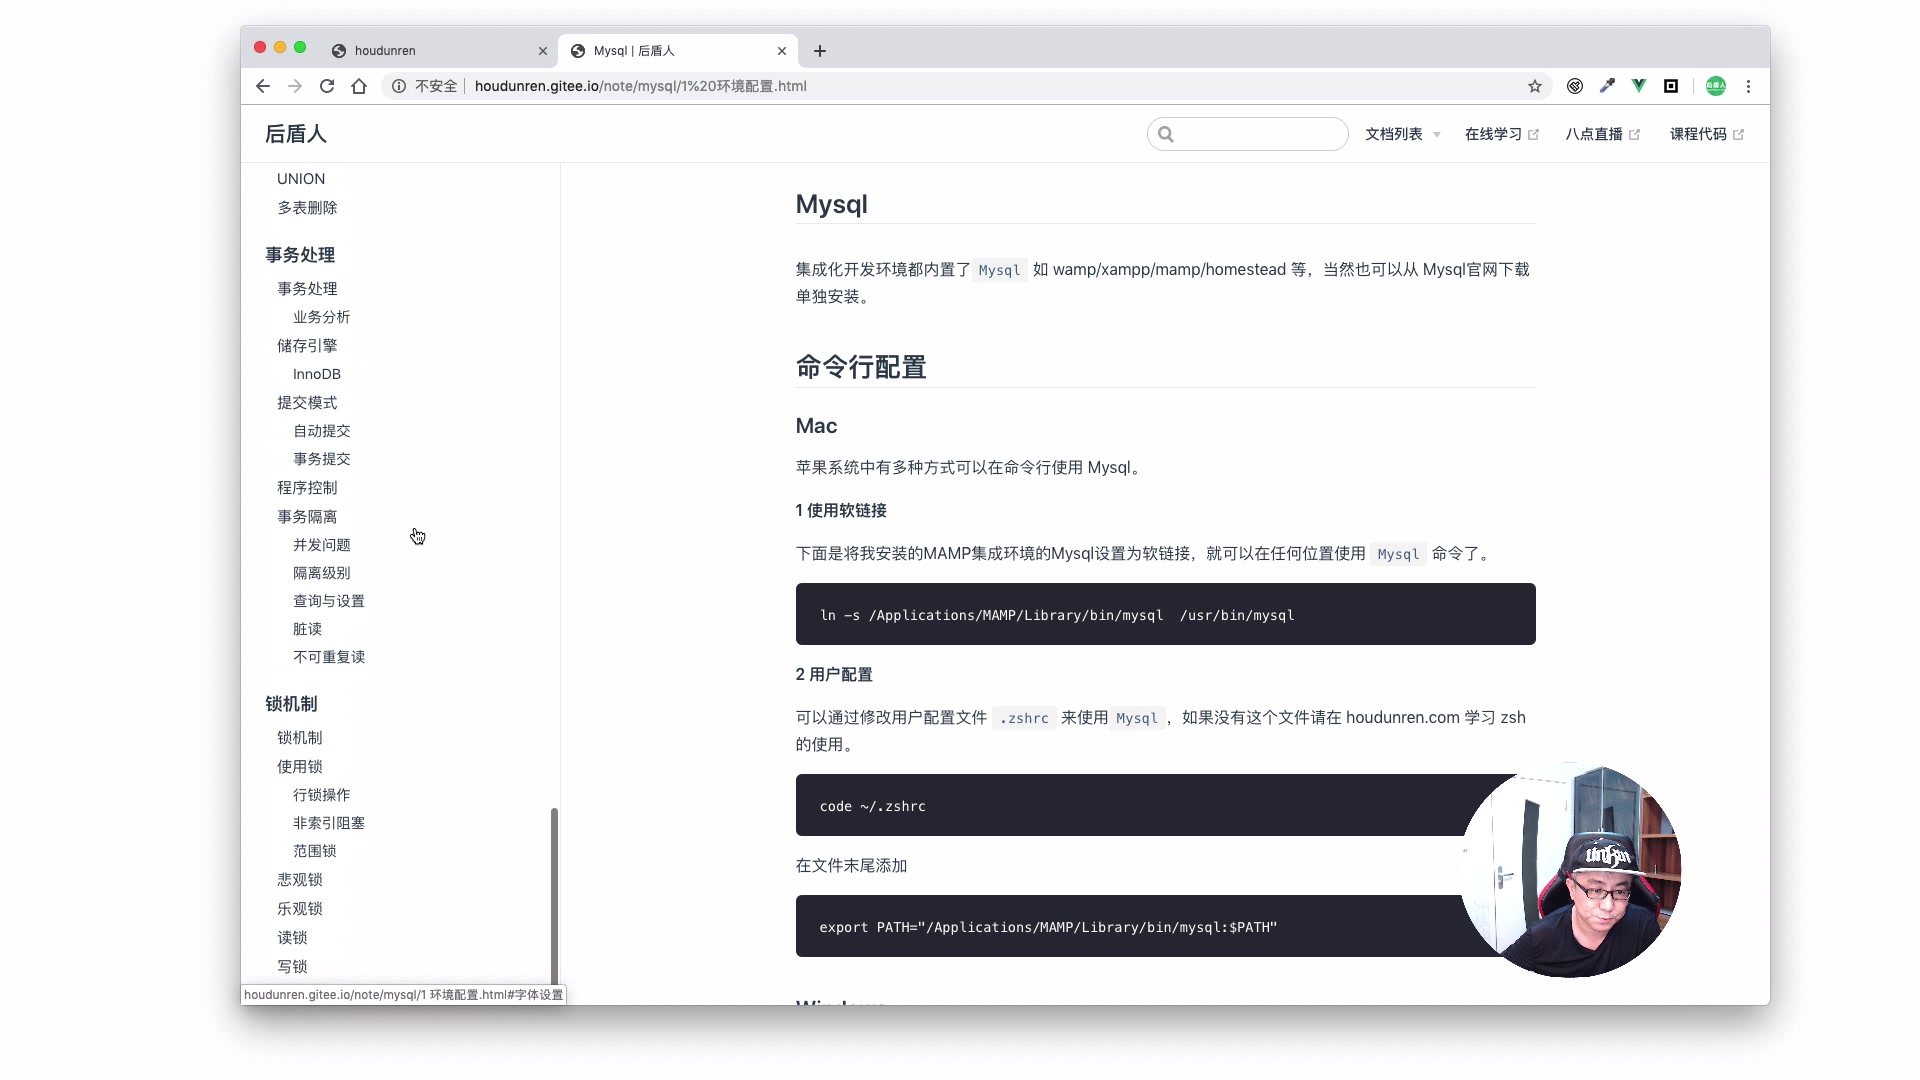Jump to 非索引阻塞 section
Viewport: 1920px width, 1080px height.
pos(329,823)
